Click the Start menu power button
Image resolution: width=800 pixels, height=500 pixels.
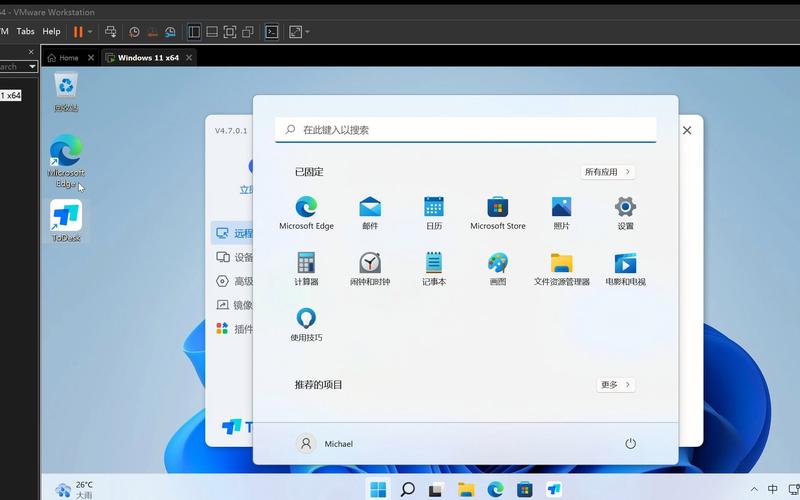[x=631, y=443]
